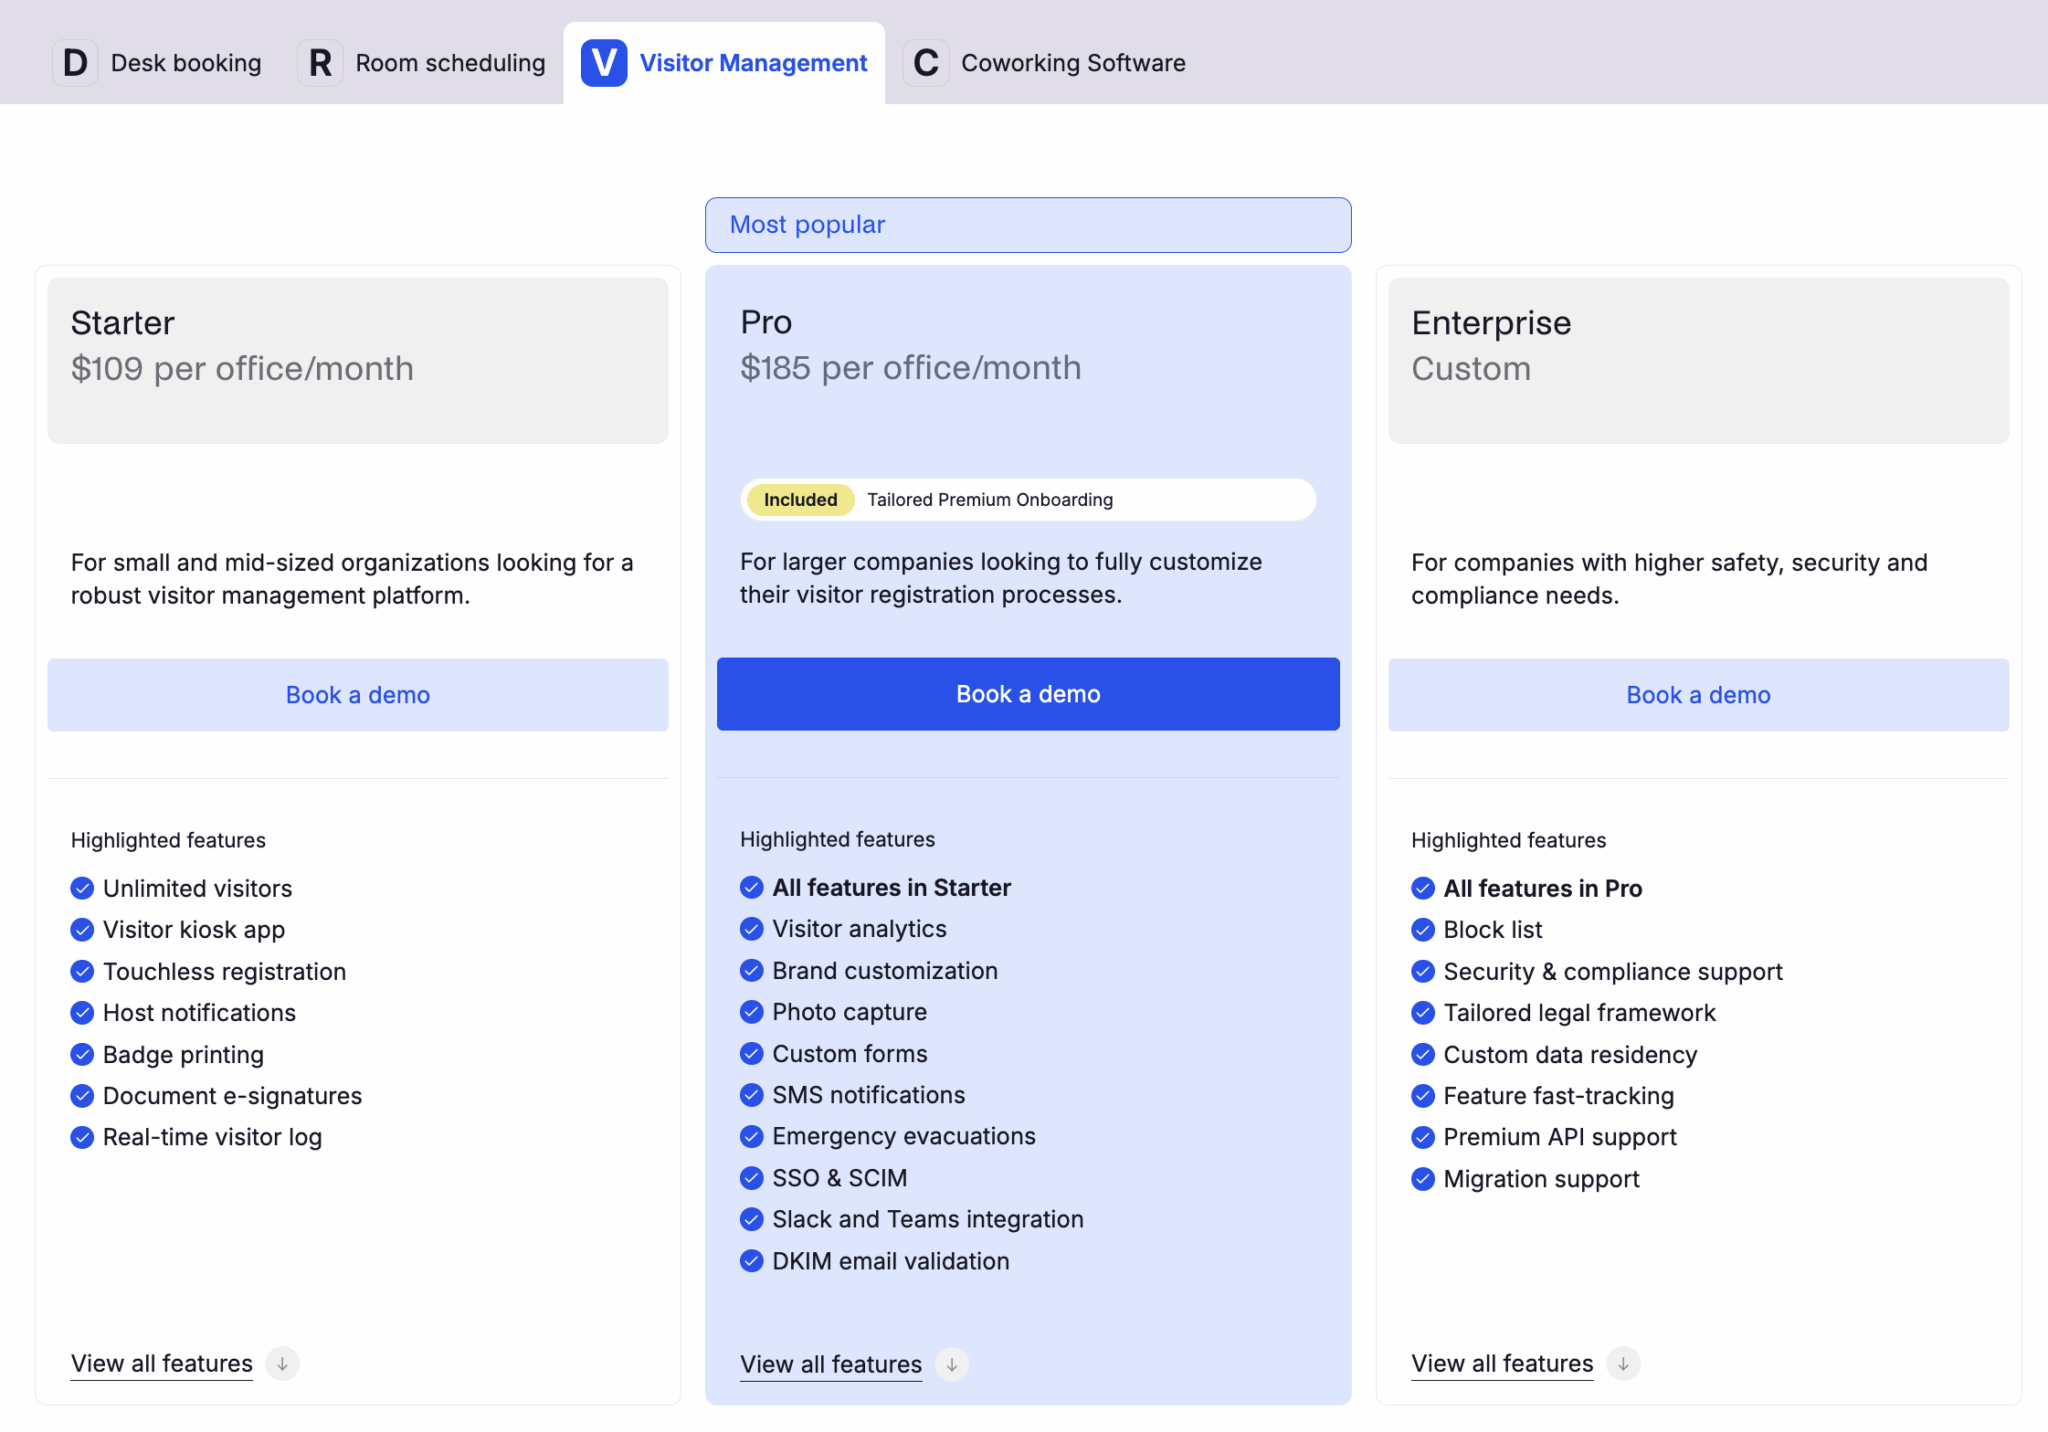Toggle the checkmark next to Badge printing
2048x1432 pixels.
82,1054
